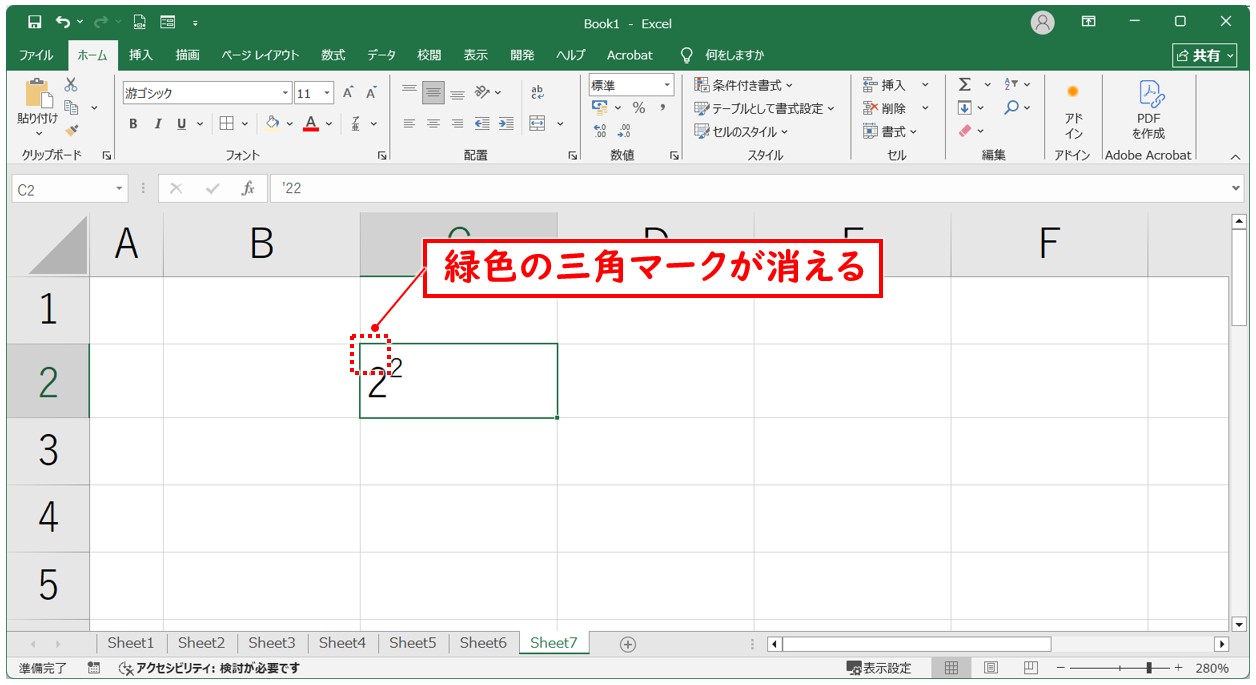The image size is (1256, 685).
Task: Toggle bold formatting
Action: tap(133, 124)
